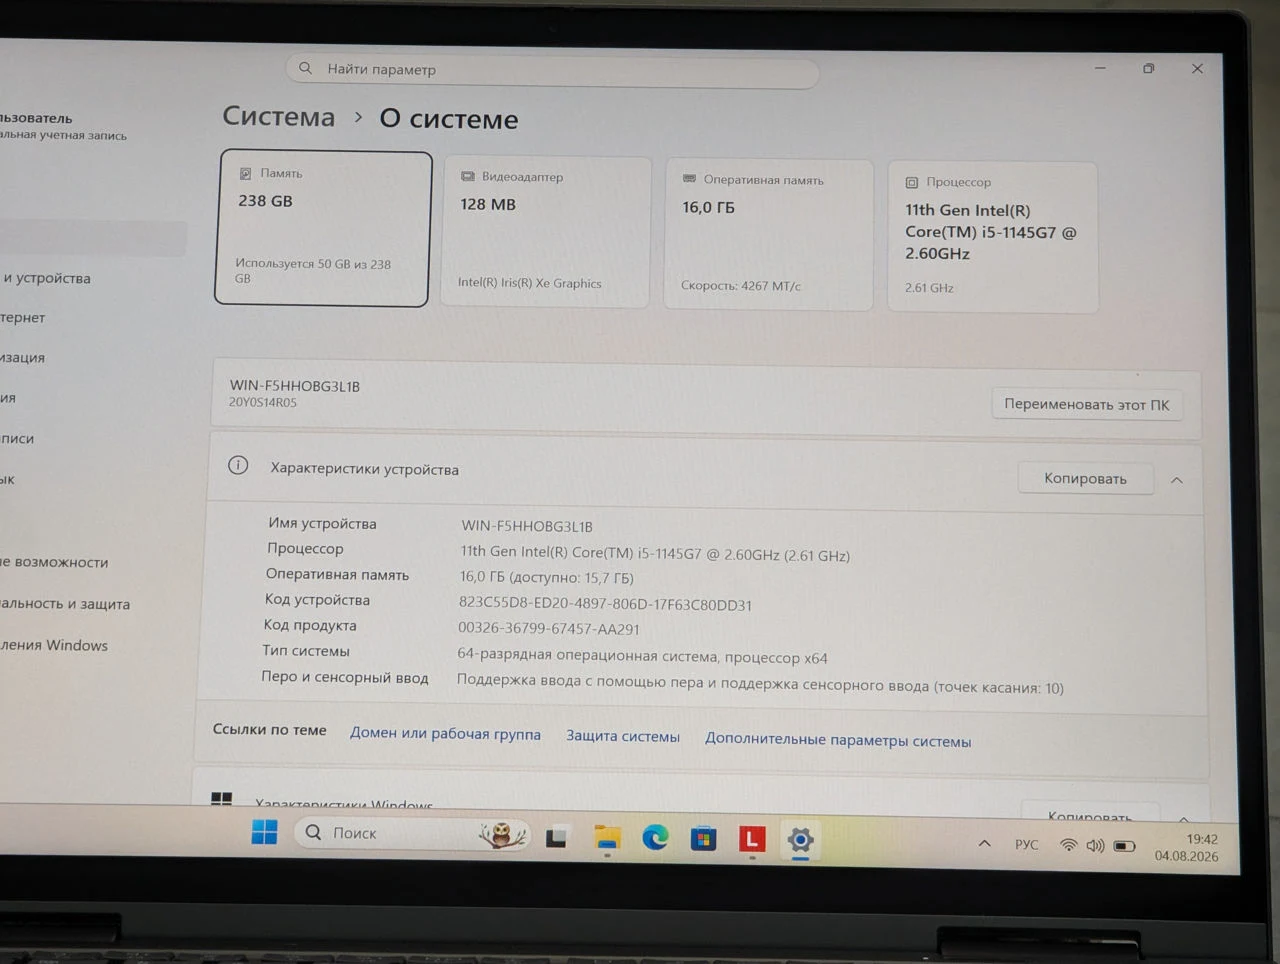Click the Settings gear taskbar icon

800,840
